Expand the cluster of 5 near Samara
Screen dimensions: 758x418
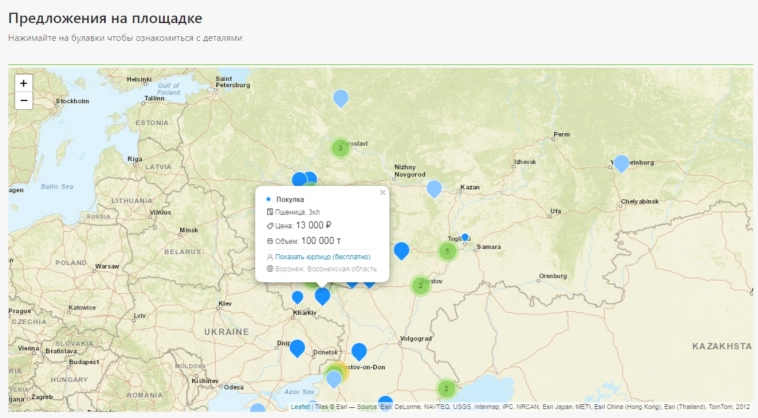[x=448, y=251]
